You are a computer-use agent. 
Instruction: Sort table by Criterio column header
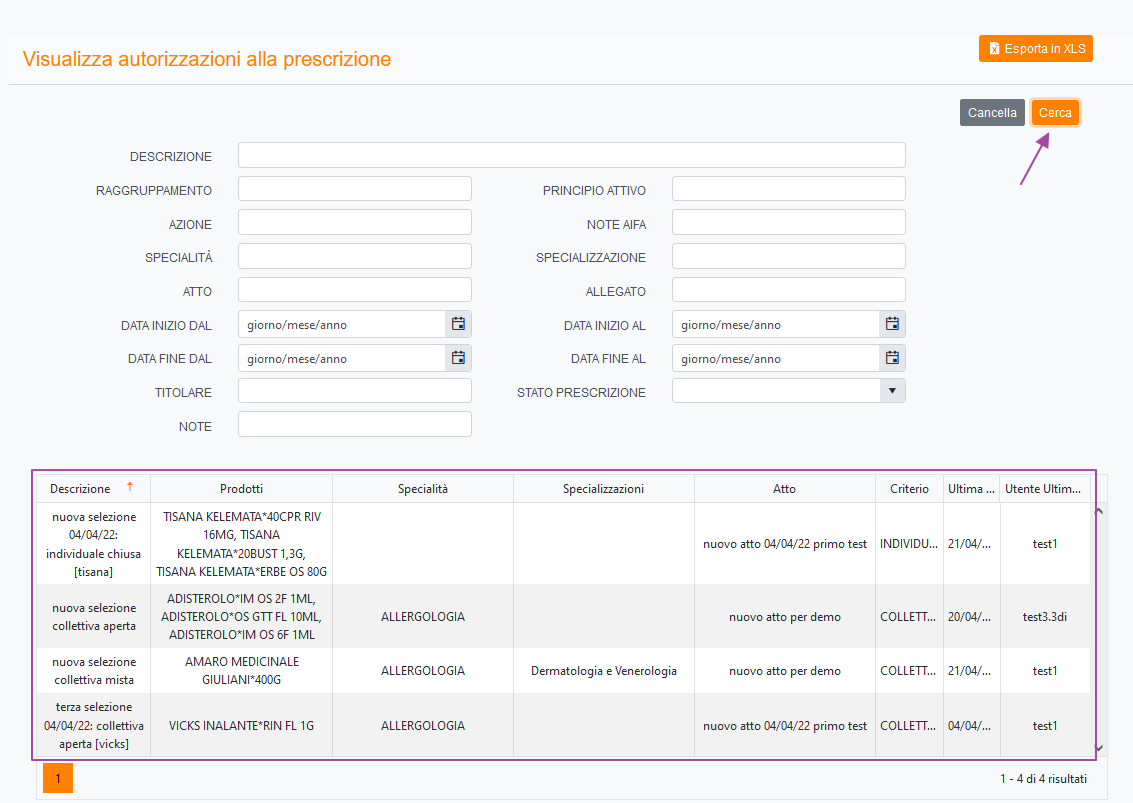coord(909,489)
